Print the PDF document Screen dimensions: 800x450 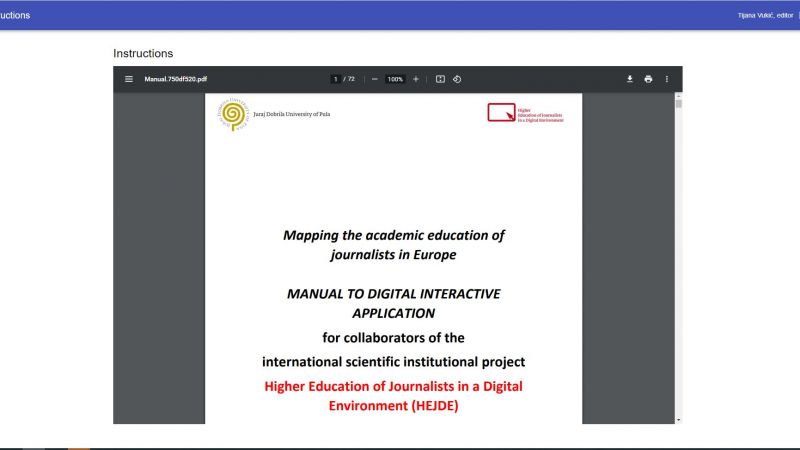click(648, 79)
